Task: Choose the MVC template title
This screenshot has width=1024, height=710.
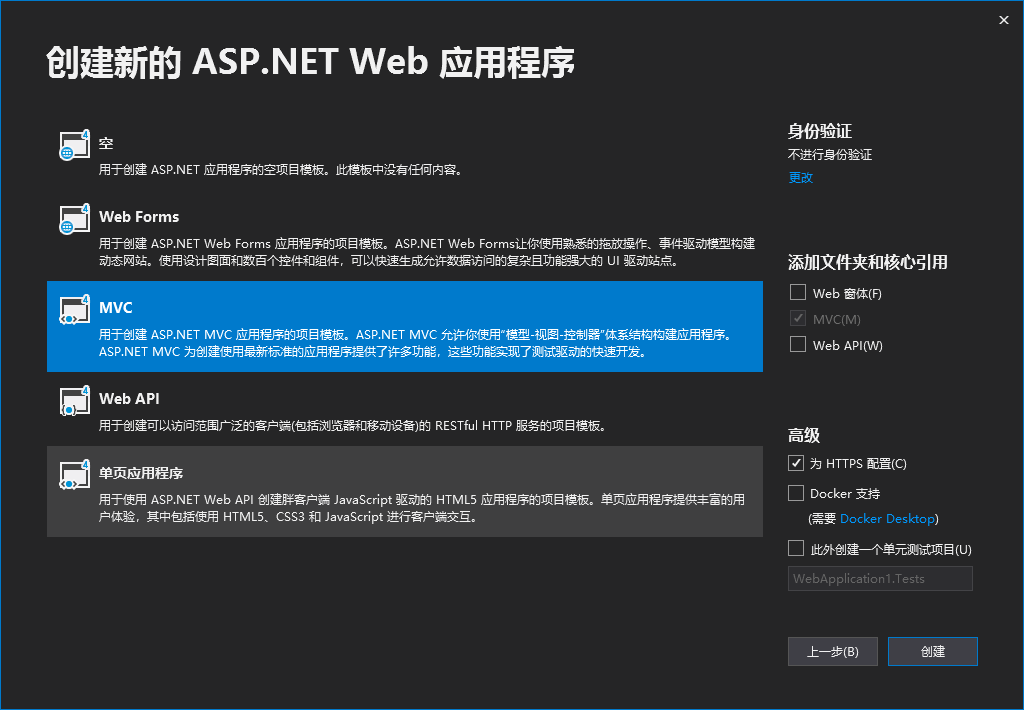Action: 116,308
